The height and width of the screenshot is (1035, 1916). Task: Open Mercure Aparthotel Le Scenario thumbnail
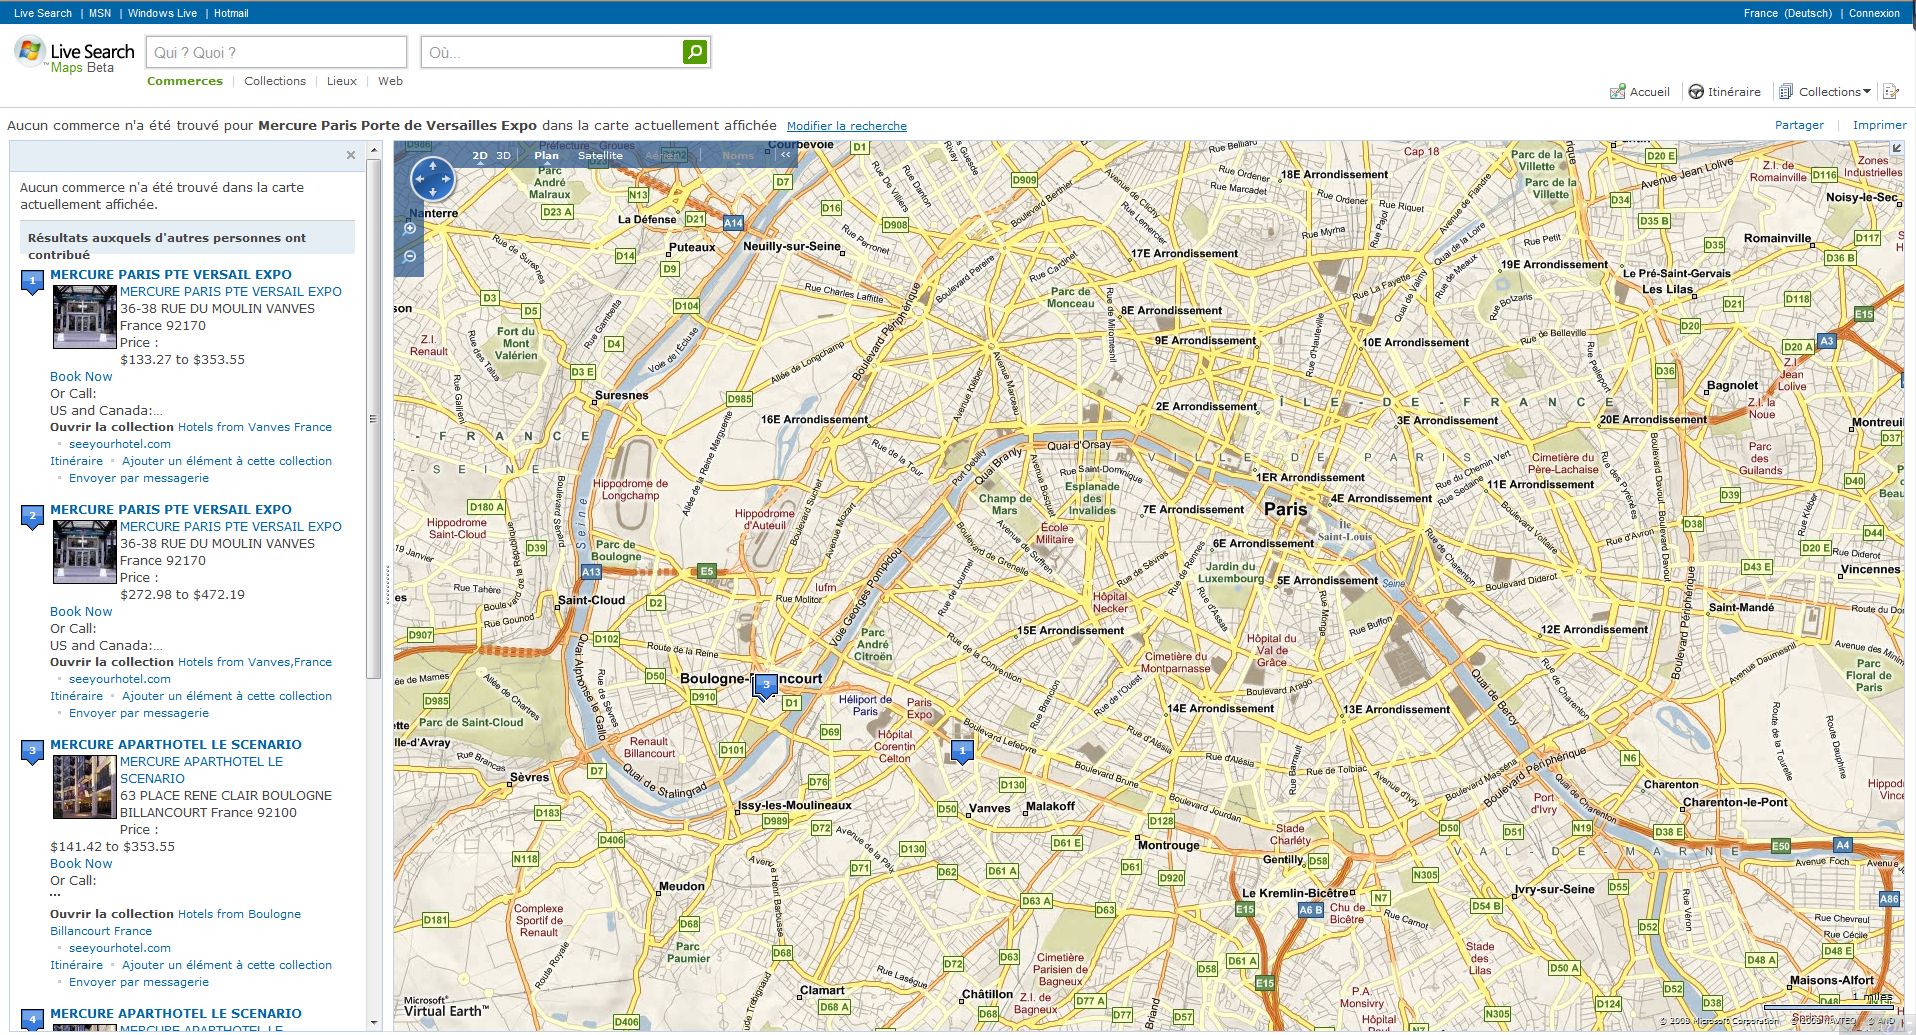coord(84,787)
